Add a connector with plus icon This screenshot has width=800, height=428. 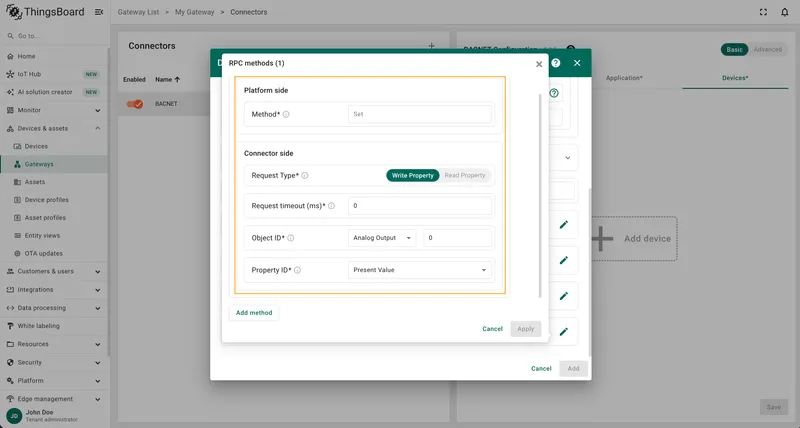tap(432, 46)
